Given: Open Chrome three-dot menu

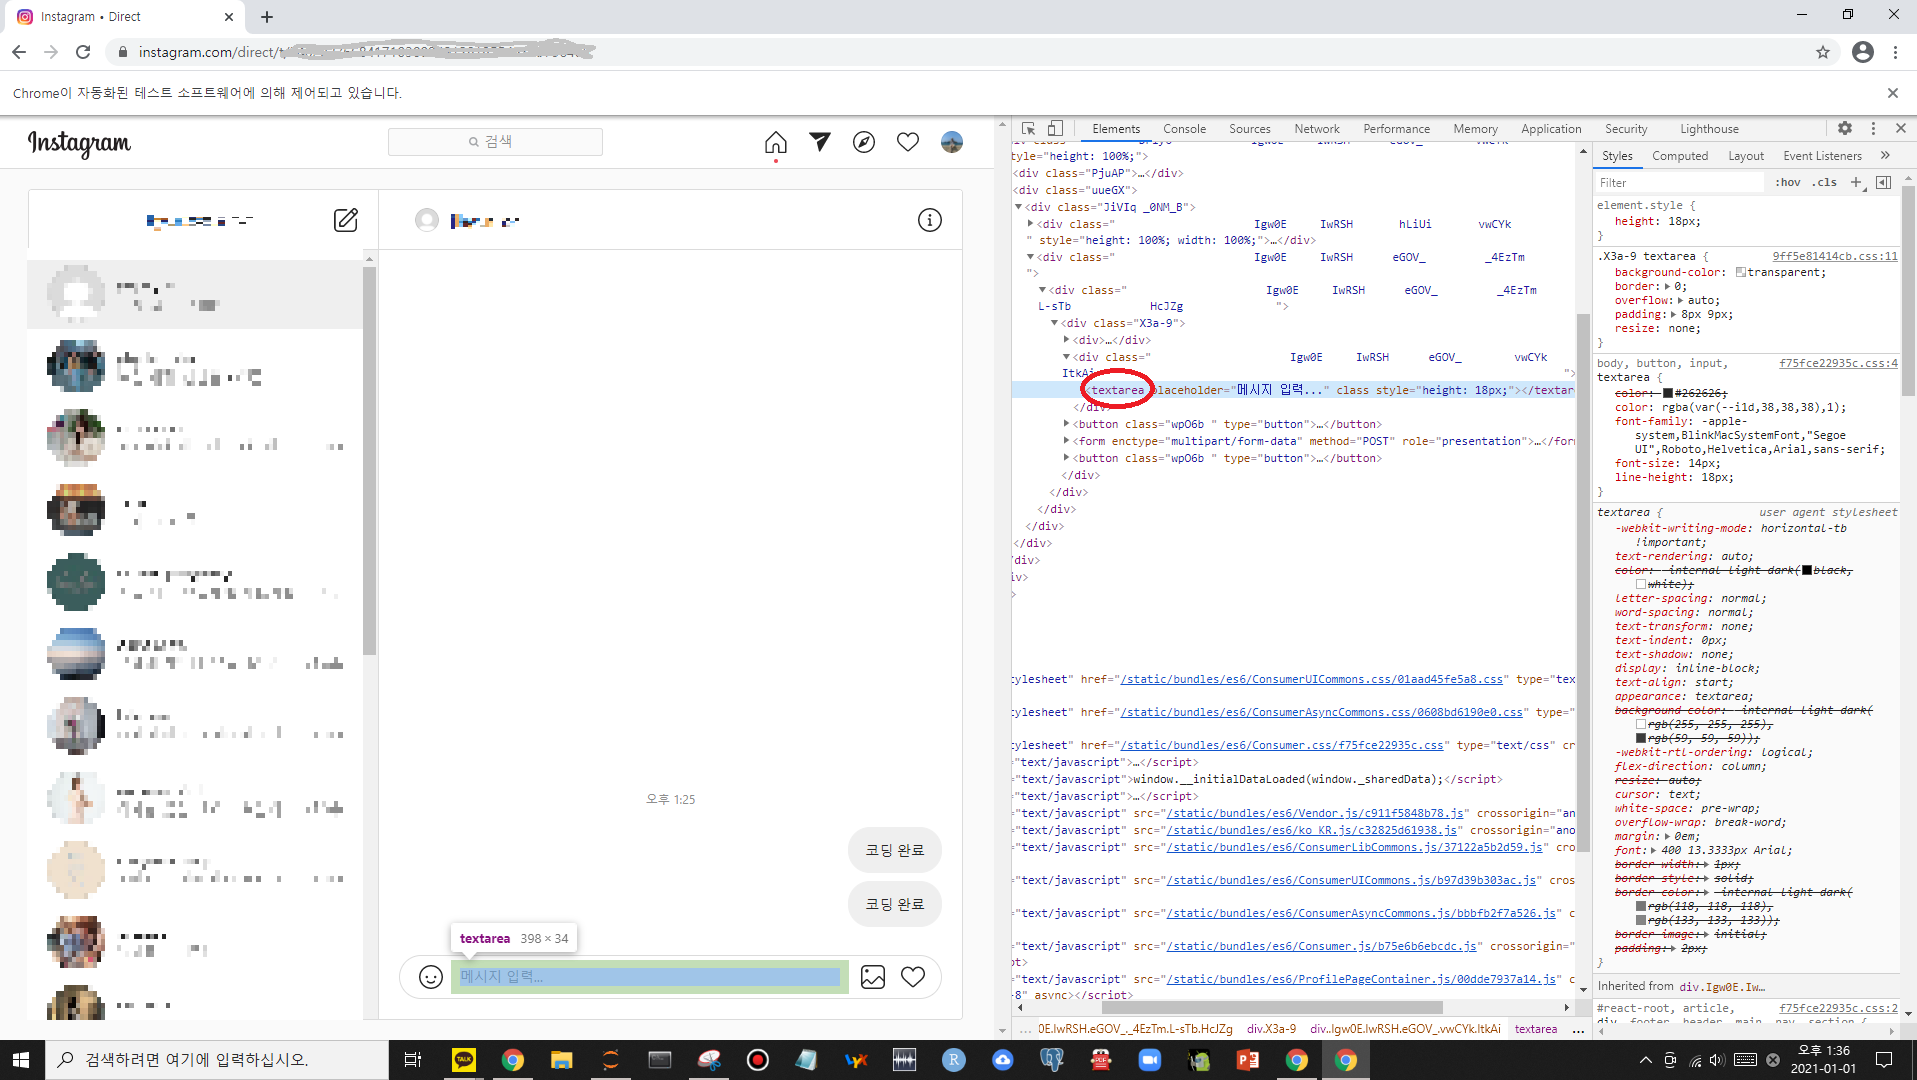Looking at the screenshot, I should click(1895, 52).
